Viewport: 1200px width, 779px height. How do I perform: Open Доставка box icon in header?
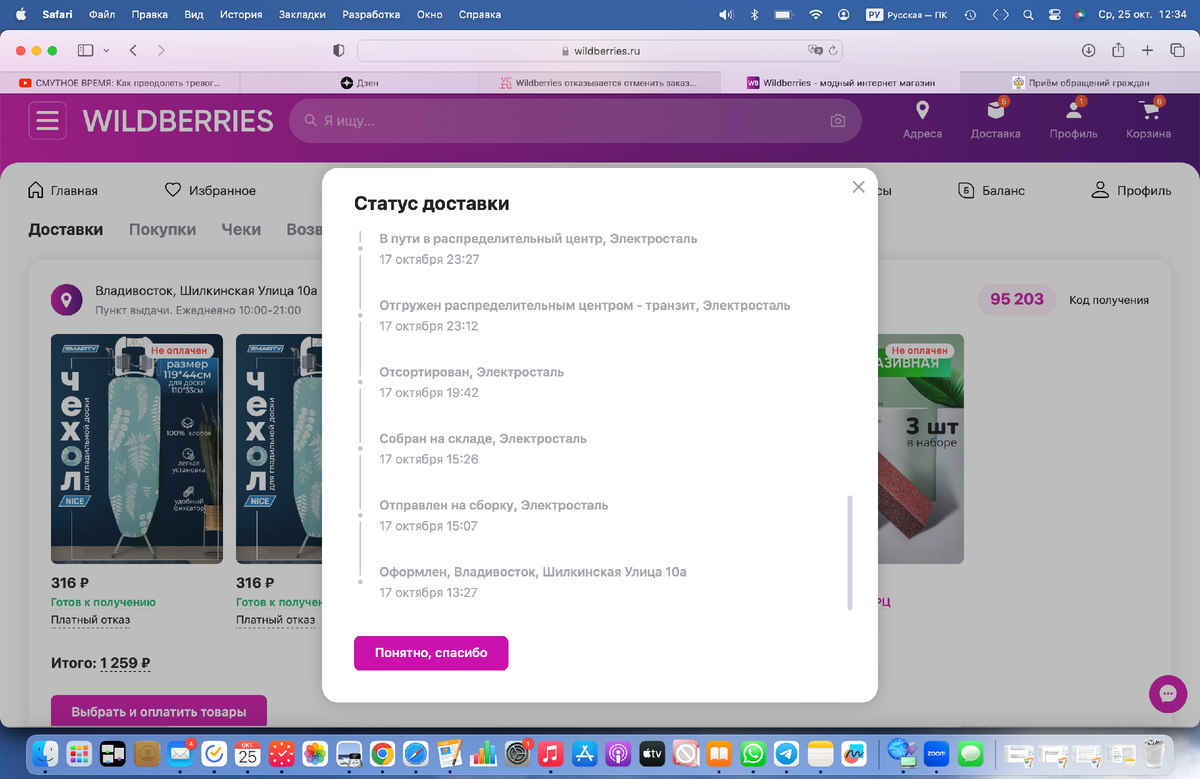995,110
